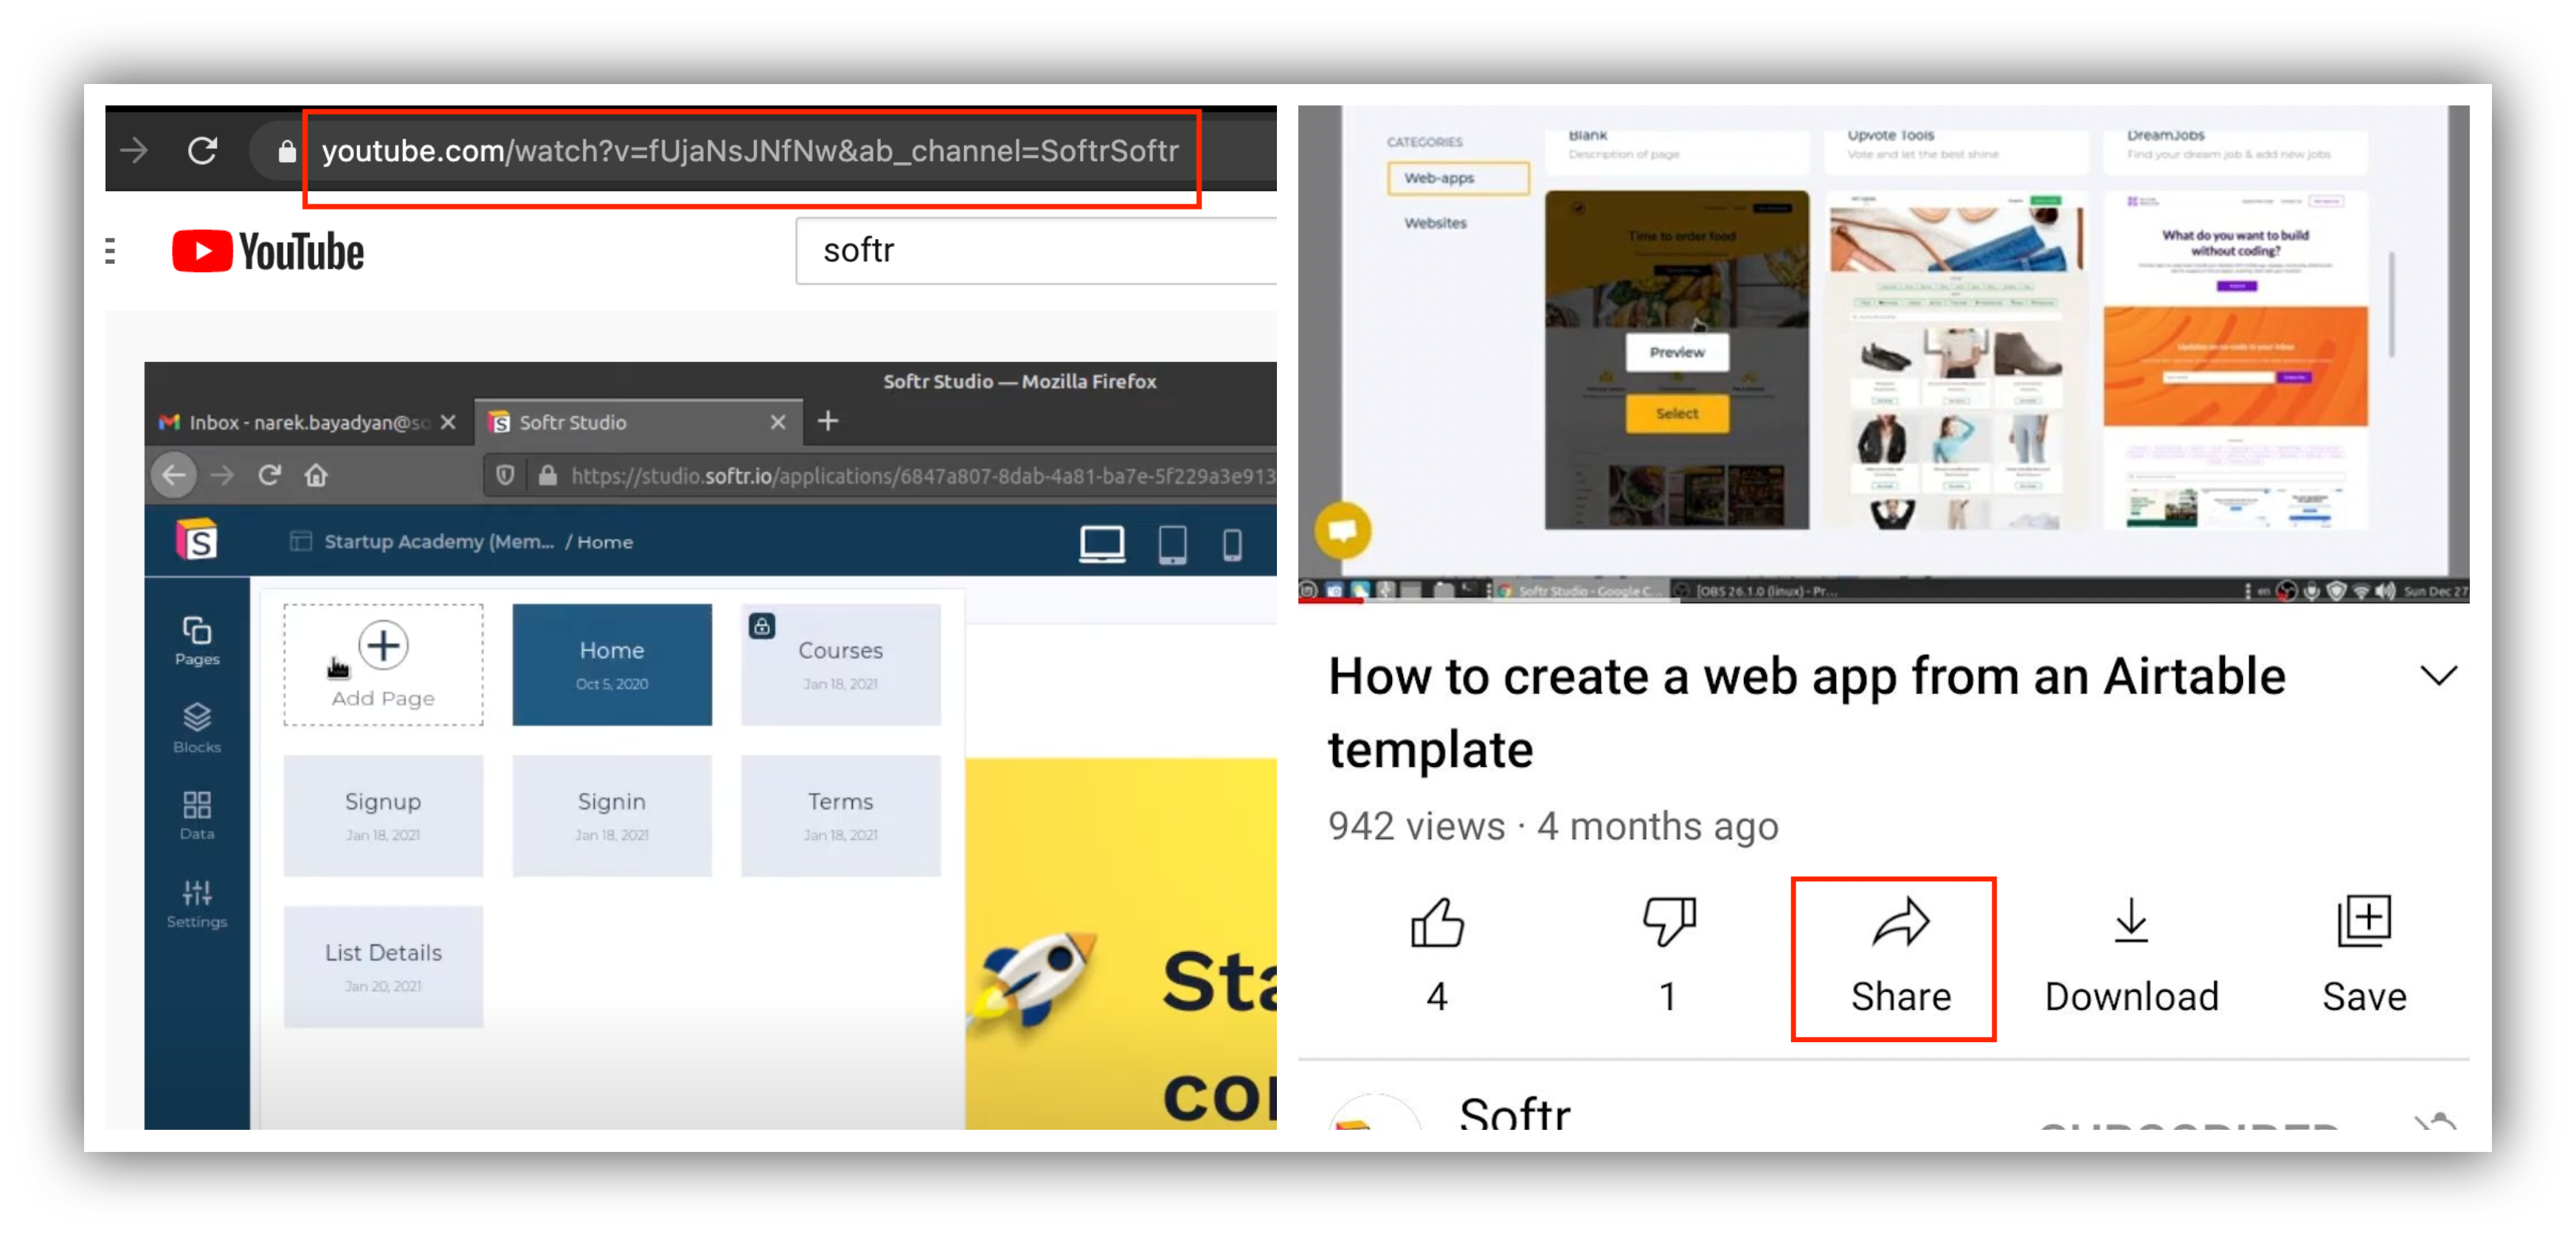Open the Data section in Softr sidebar
This screenshot has height=1236, width=2576.
(x=197, y=816)
